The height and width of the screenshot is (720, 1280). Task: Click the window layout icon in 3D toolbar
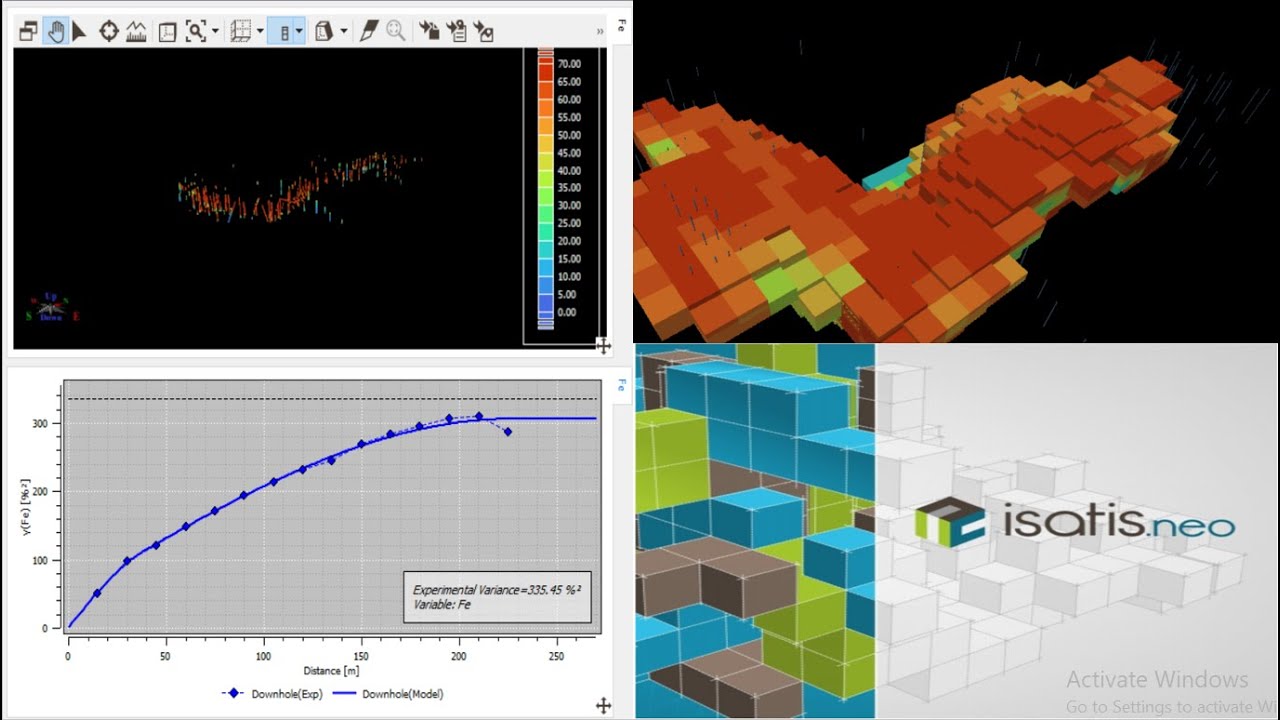tap(28, 31)
